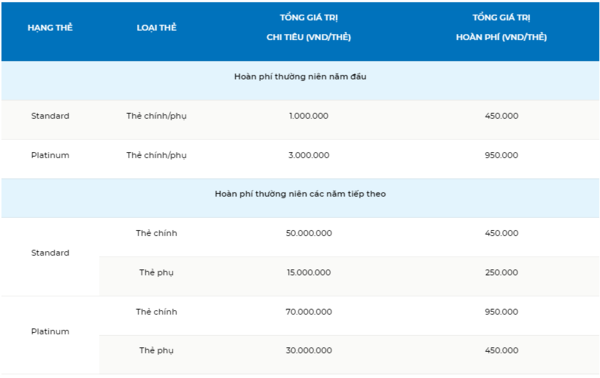Click the 950.000 refund for Platinum Thẻ chính
The image size is (600, 378).
click(501, 312)
